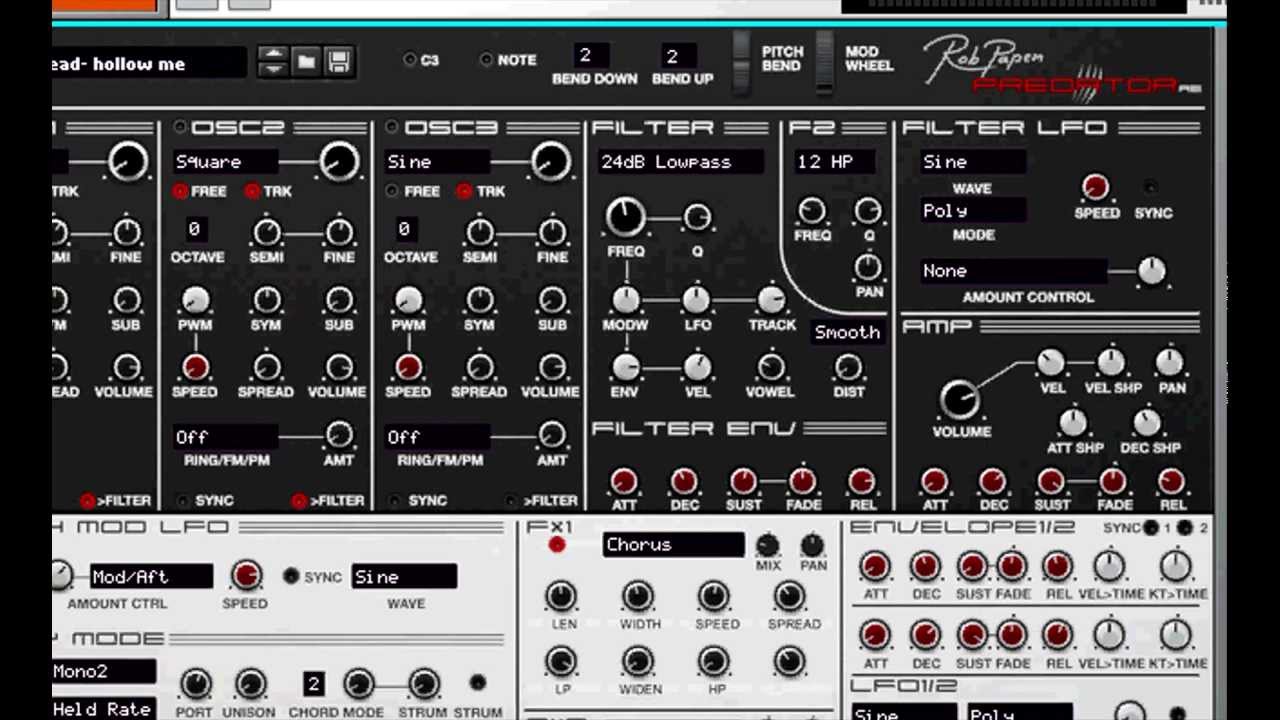The height and width of the screenshot is (720, 1280).
Task: Toggle Filter LFO SYNC LED
Action: click(x=1150, y=188)
